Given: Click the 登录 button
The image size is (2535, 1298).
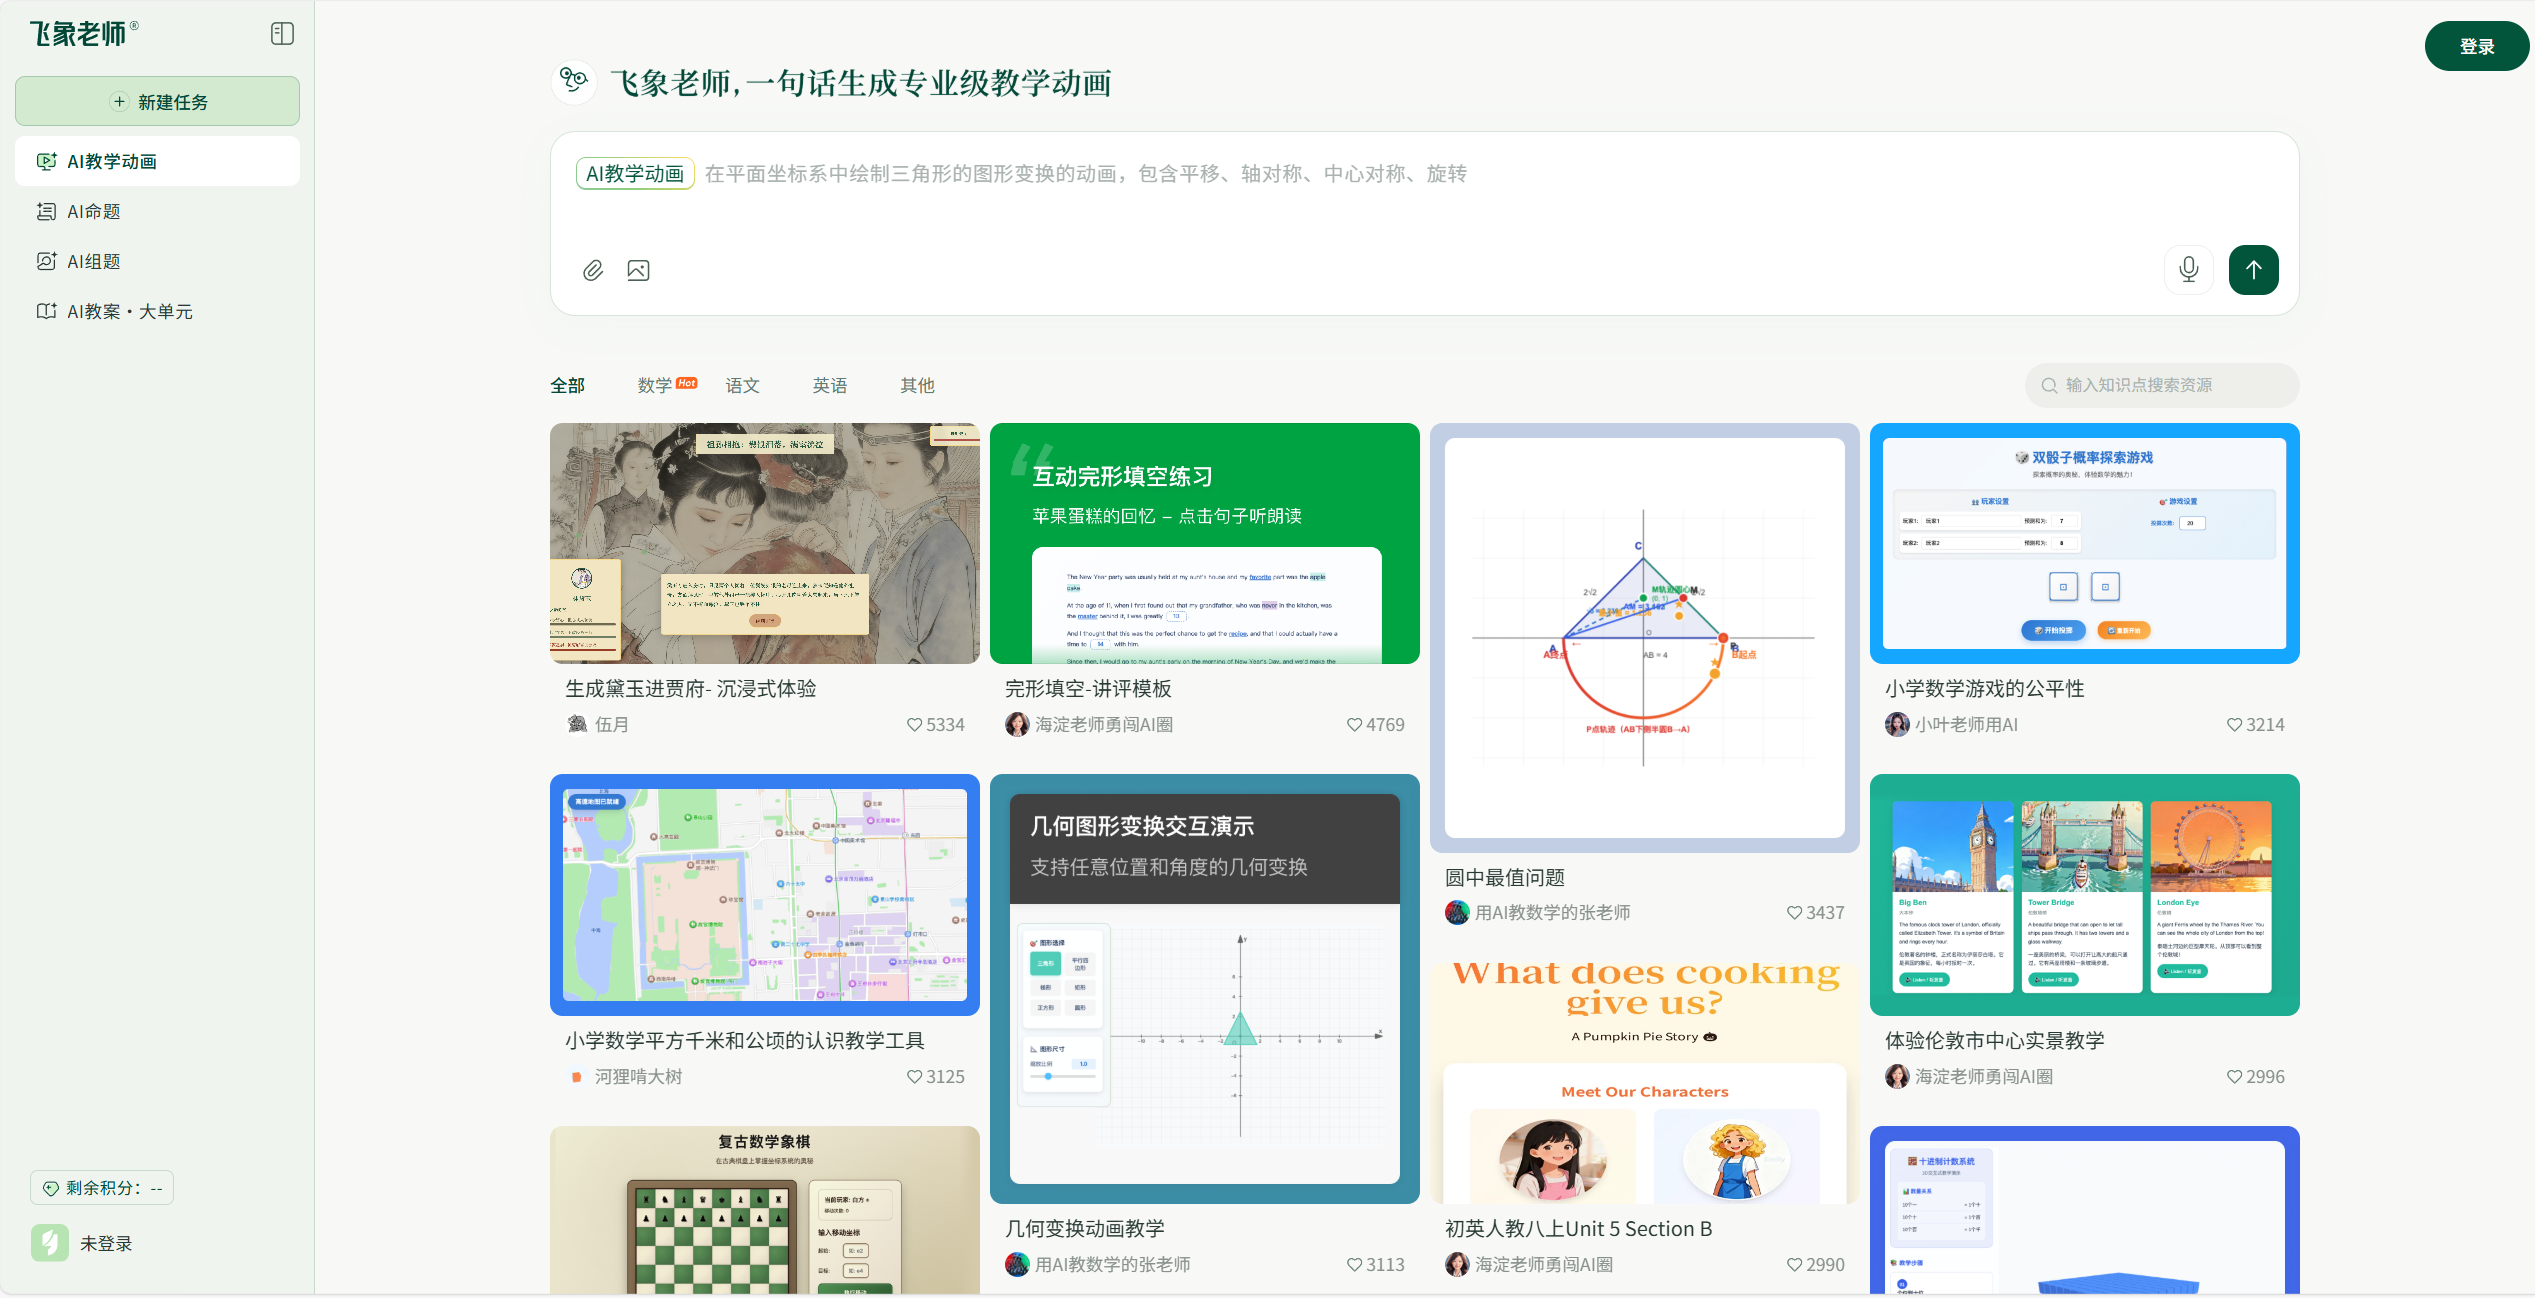Looking at the screenshot, I should (x=2476, y=46).
